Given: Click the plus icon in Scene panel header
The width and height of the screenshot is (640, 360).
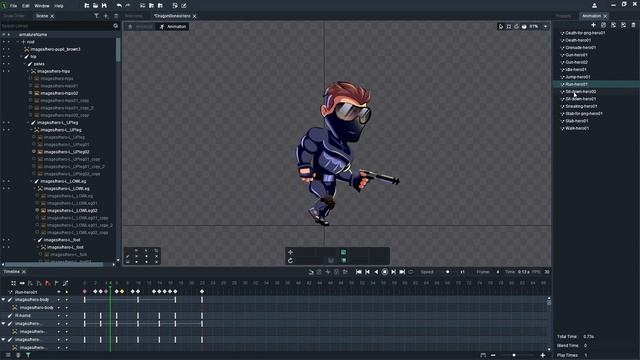Looking at the screenshot, I should (106, 16).
